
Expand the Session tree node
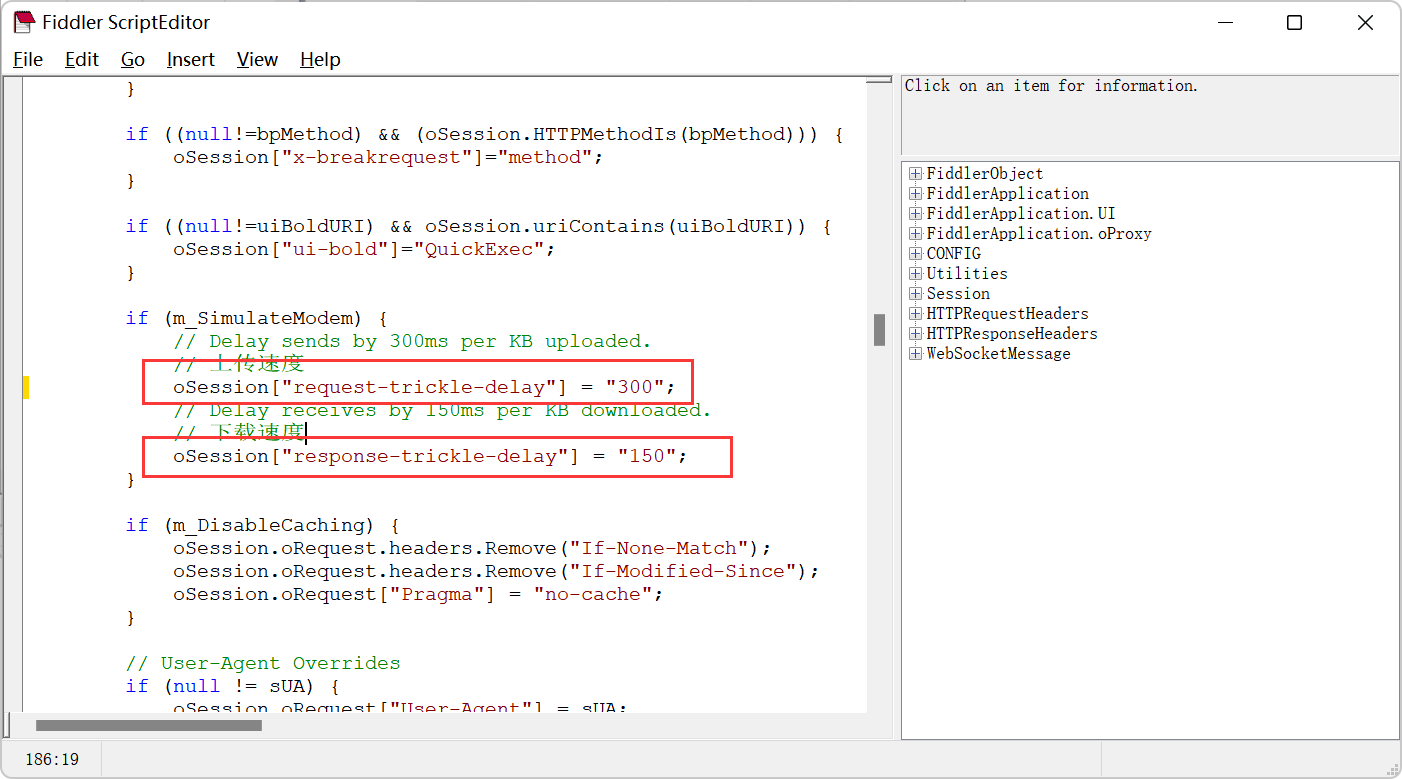[915, 294]
